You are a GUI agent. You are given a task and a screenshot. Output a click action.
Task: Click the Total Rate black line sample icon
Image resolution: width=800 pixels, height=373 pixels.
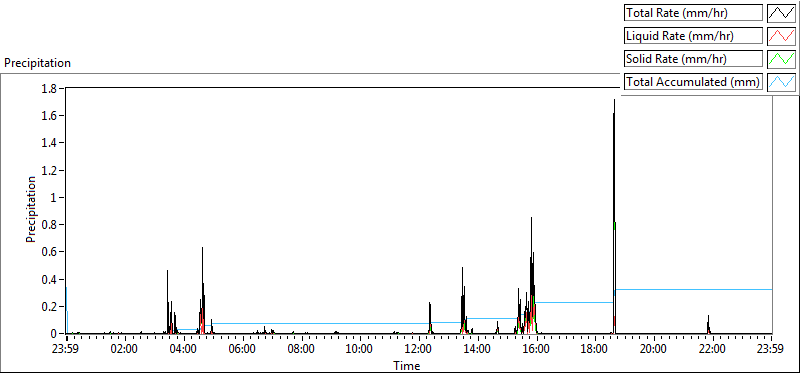coord(781,13)
